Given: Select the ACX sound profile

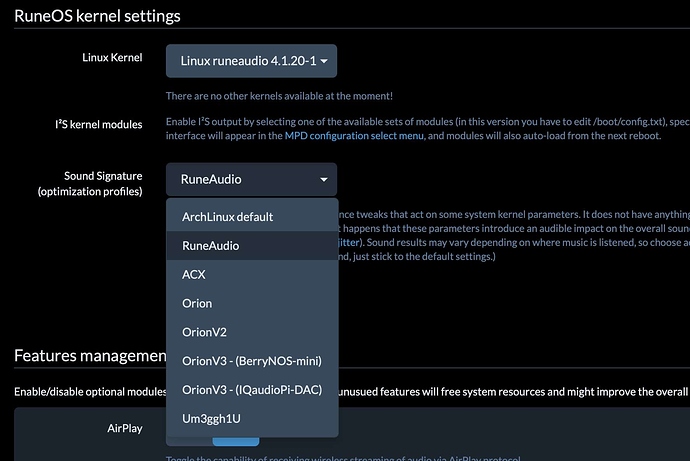Looking at the screenshot, I should click(252, 274).
